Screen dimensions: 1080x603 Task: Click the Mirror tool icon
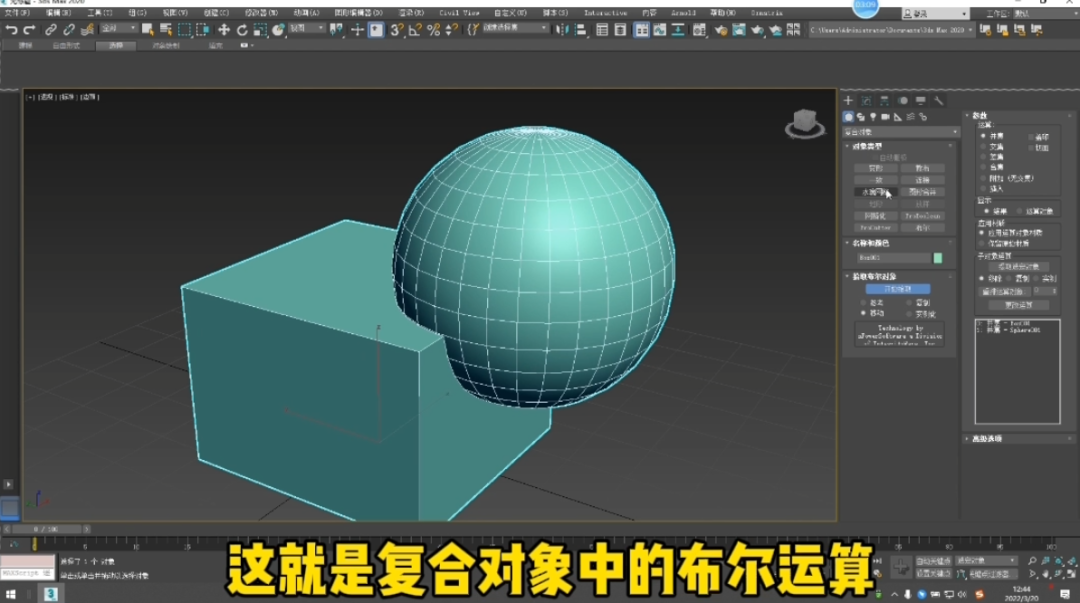tap(562, 30)
